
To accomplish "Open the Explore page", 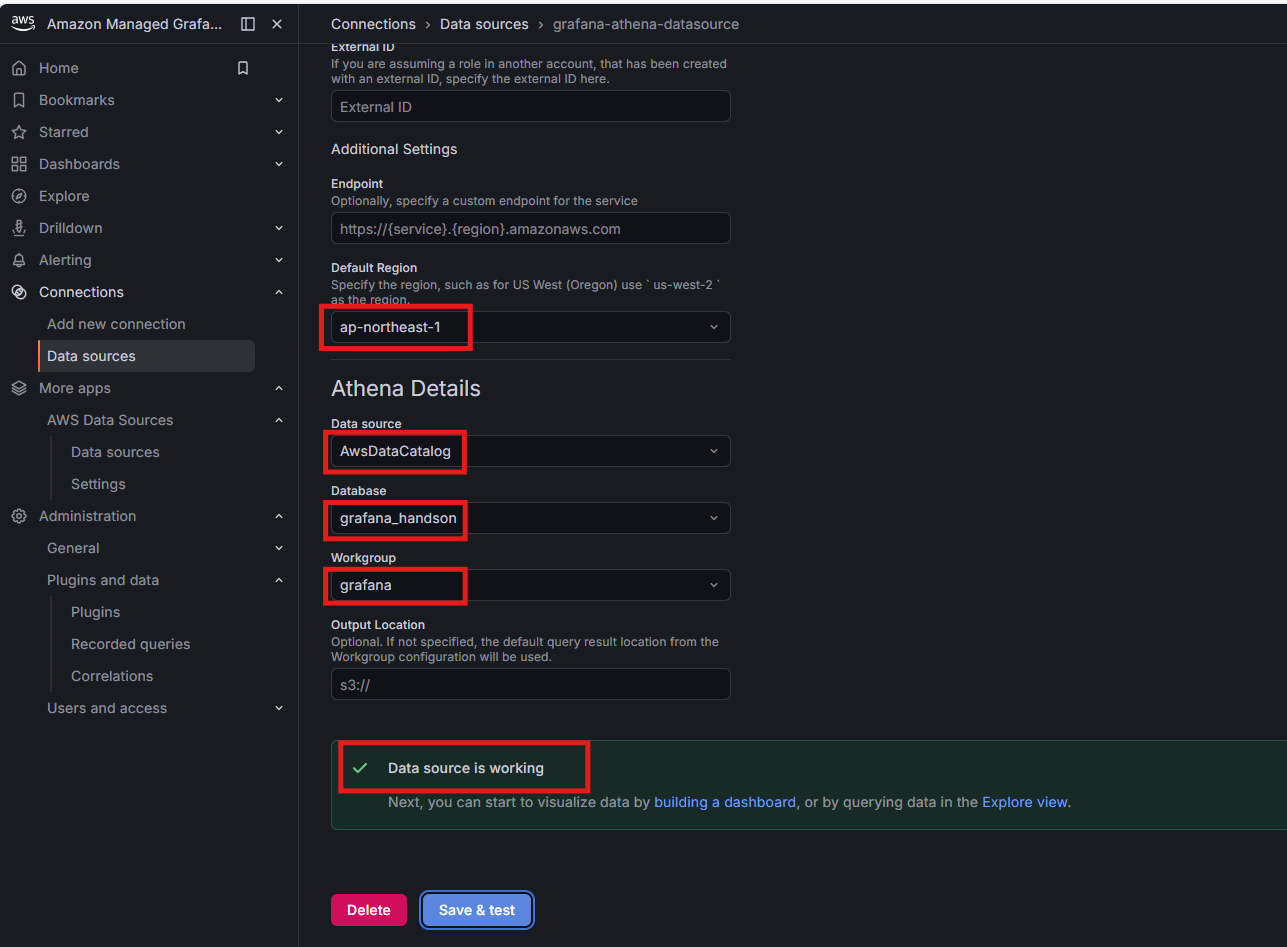I will pyautogui.click(x=64, y=196).
